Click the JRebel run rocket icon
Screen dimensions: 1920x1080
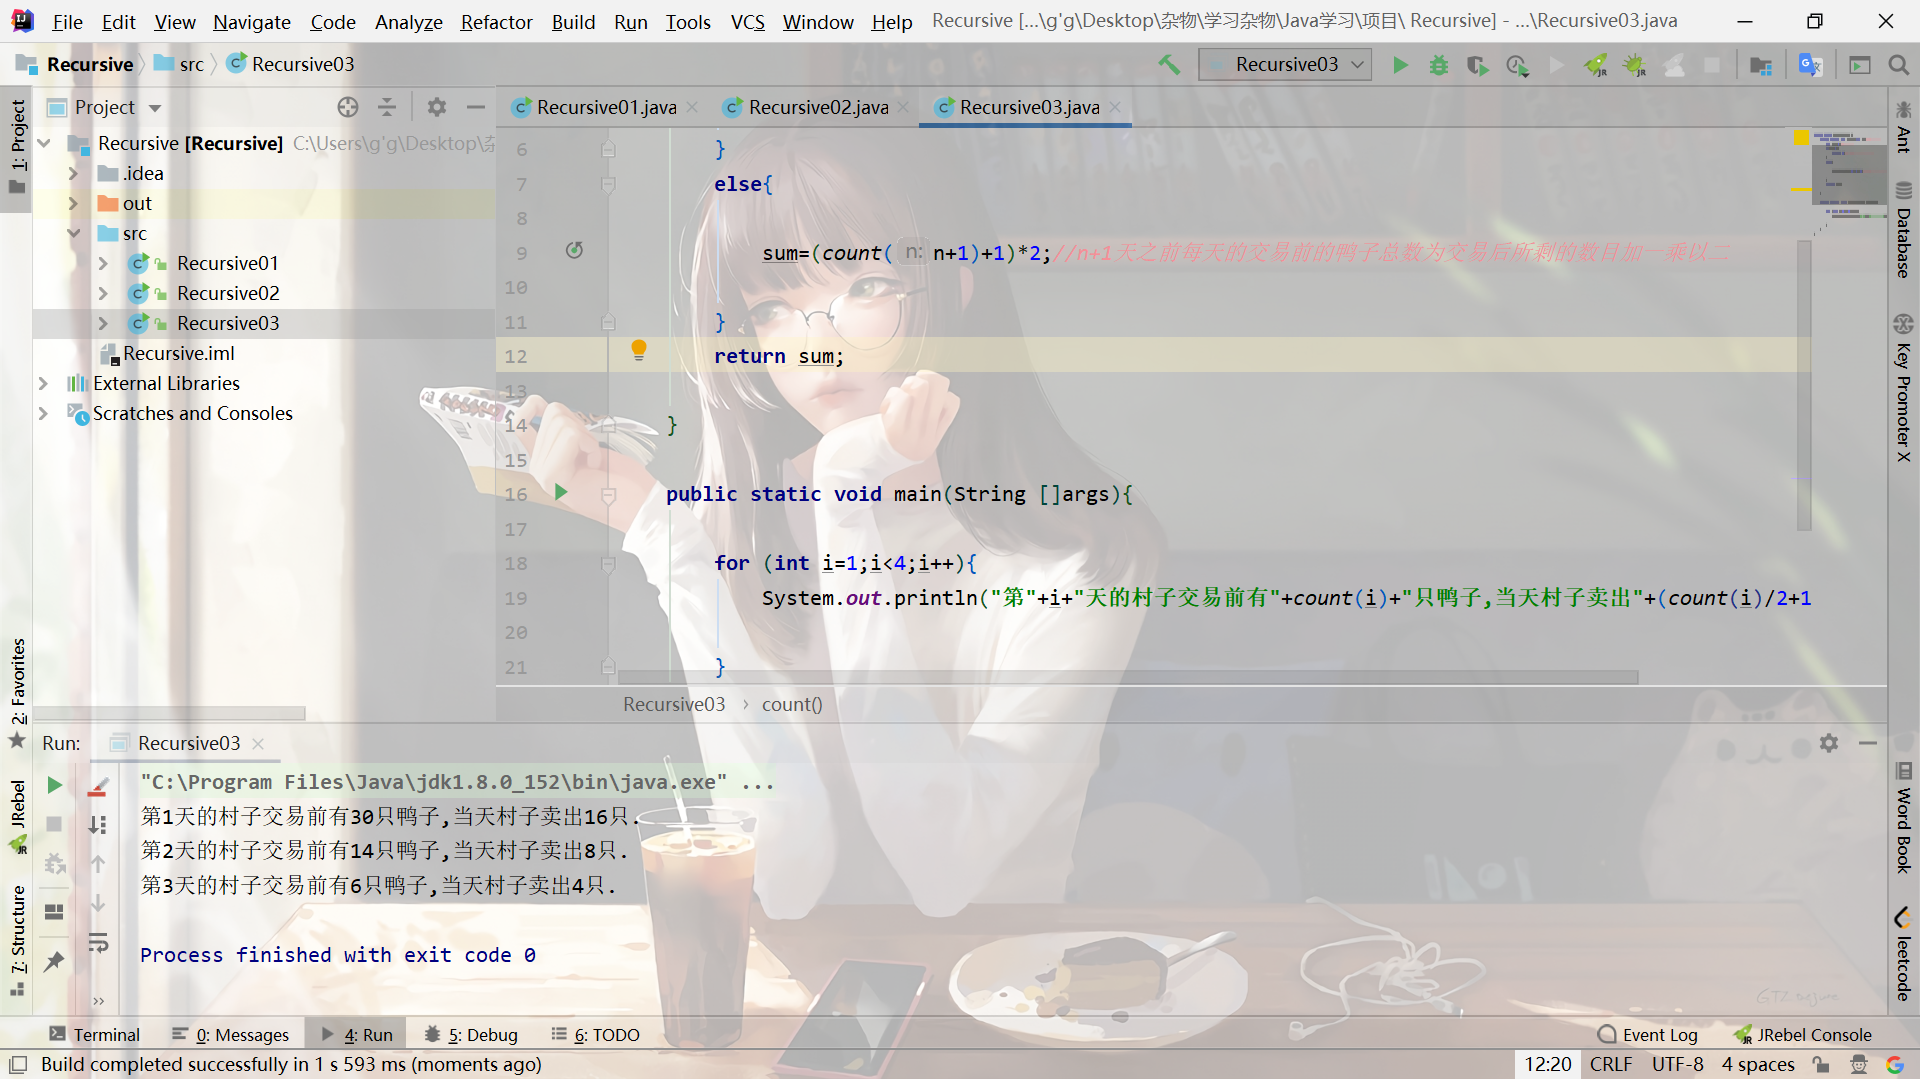(1596, 65)
